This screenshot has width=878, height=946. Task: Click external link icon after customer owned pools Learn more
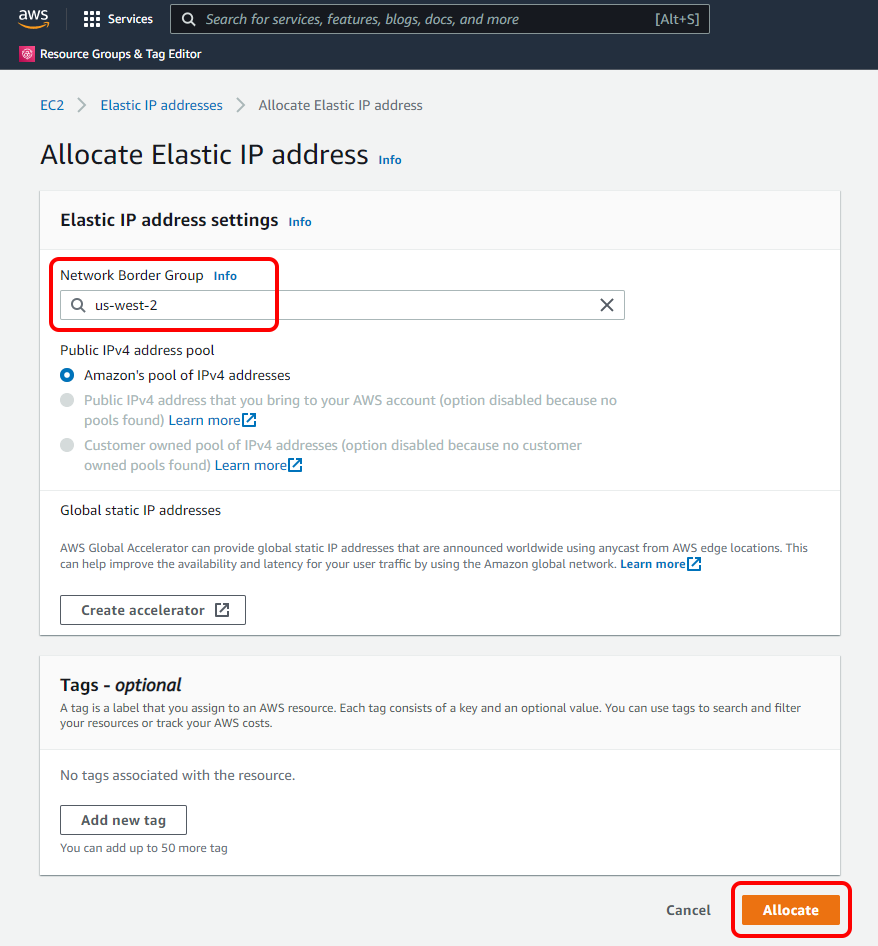[x=295, y=465]
